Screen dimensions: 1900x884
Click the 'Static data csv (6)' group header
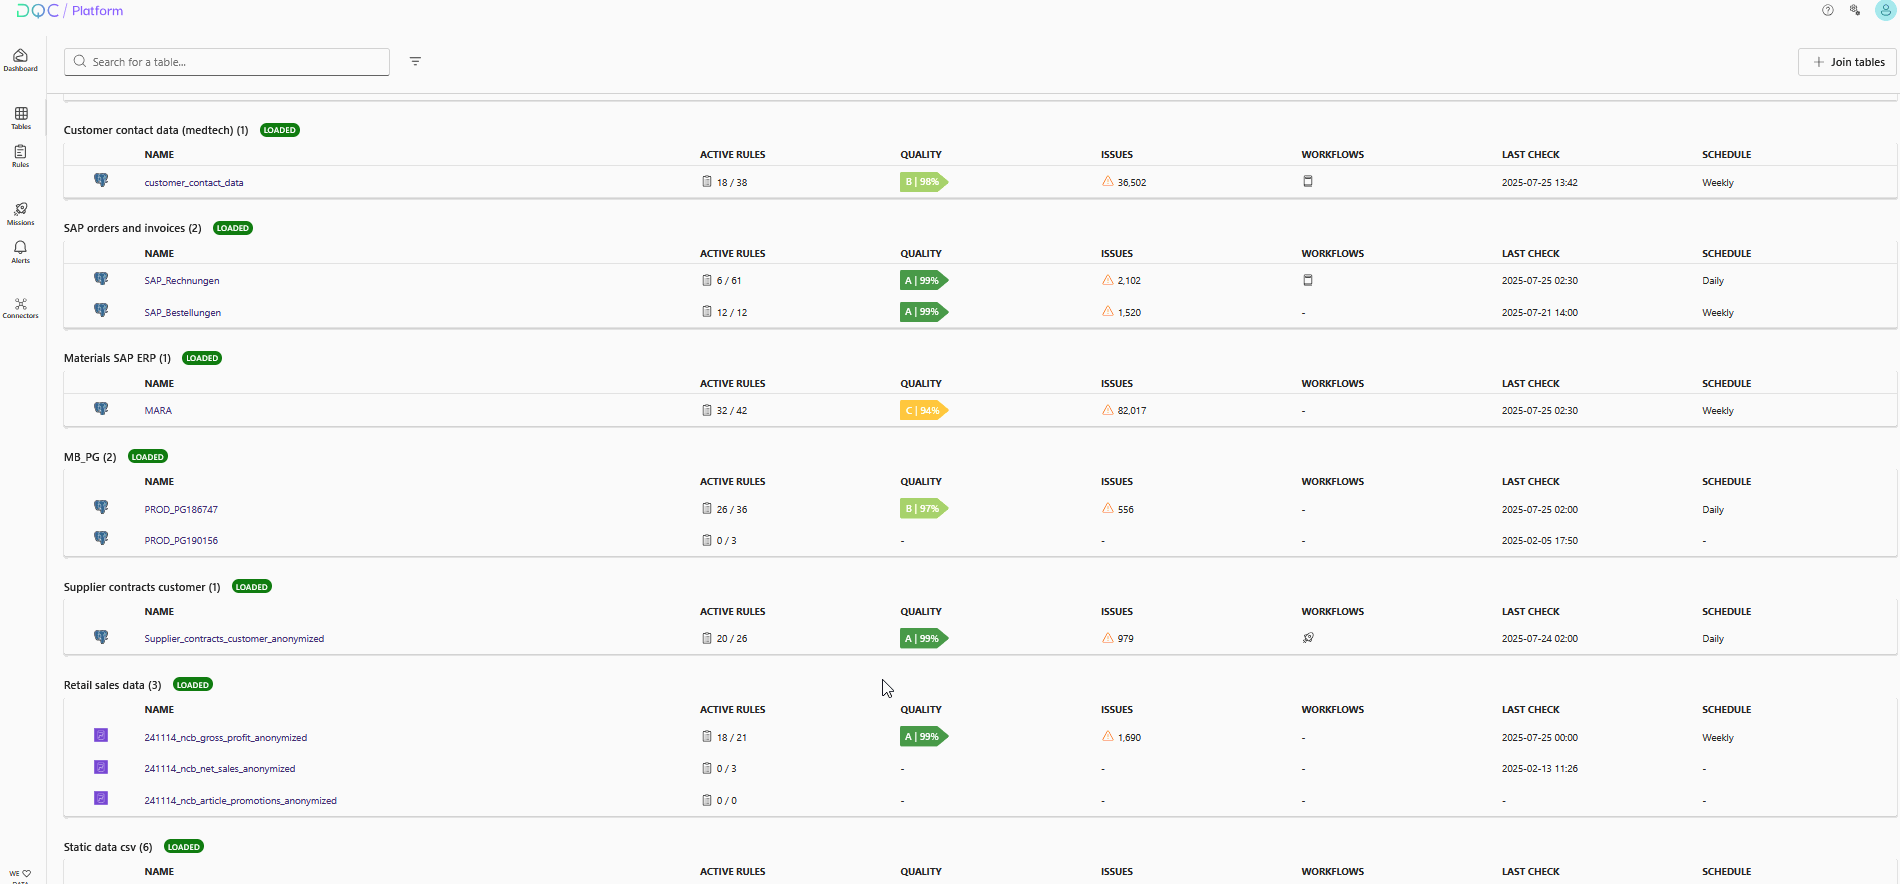[x=108, y=847]
